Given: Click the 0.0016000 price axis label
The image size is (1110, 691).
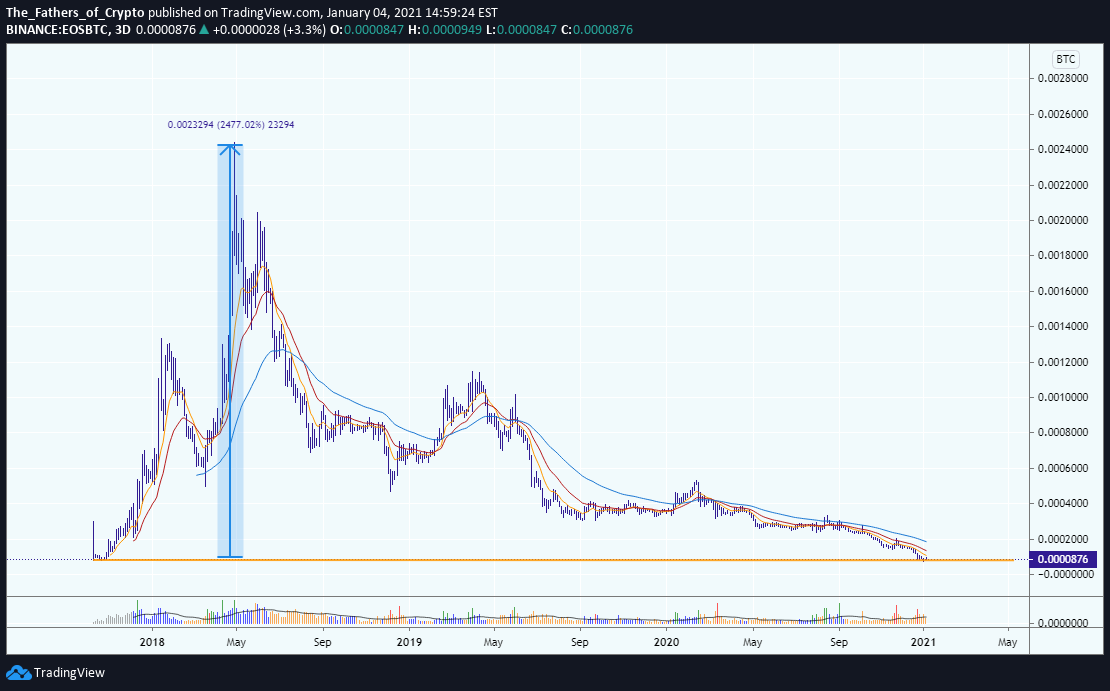Looking at the screenshot, I should tap(1063, 291).
